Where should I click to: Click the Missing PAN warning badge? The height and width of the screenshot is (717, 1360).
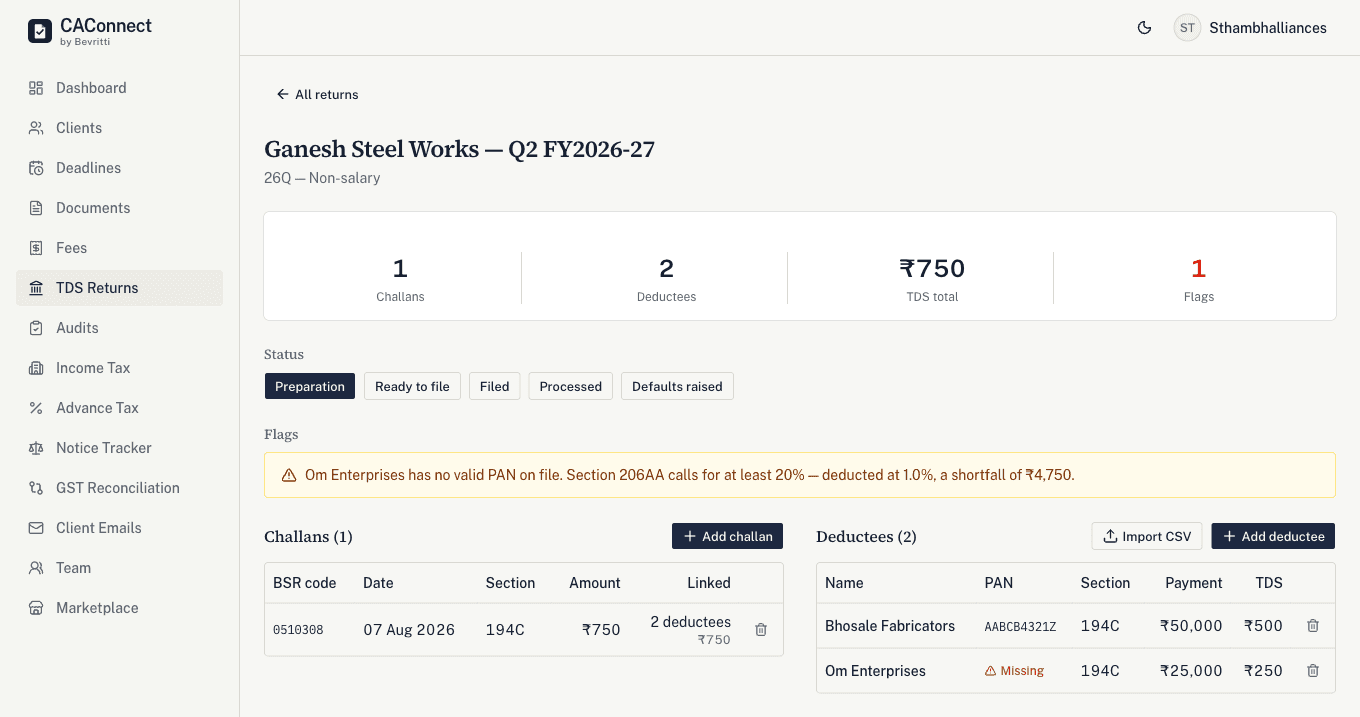(1014, 671)
